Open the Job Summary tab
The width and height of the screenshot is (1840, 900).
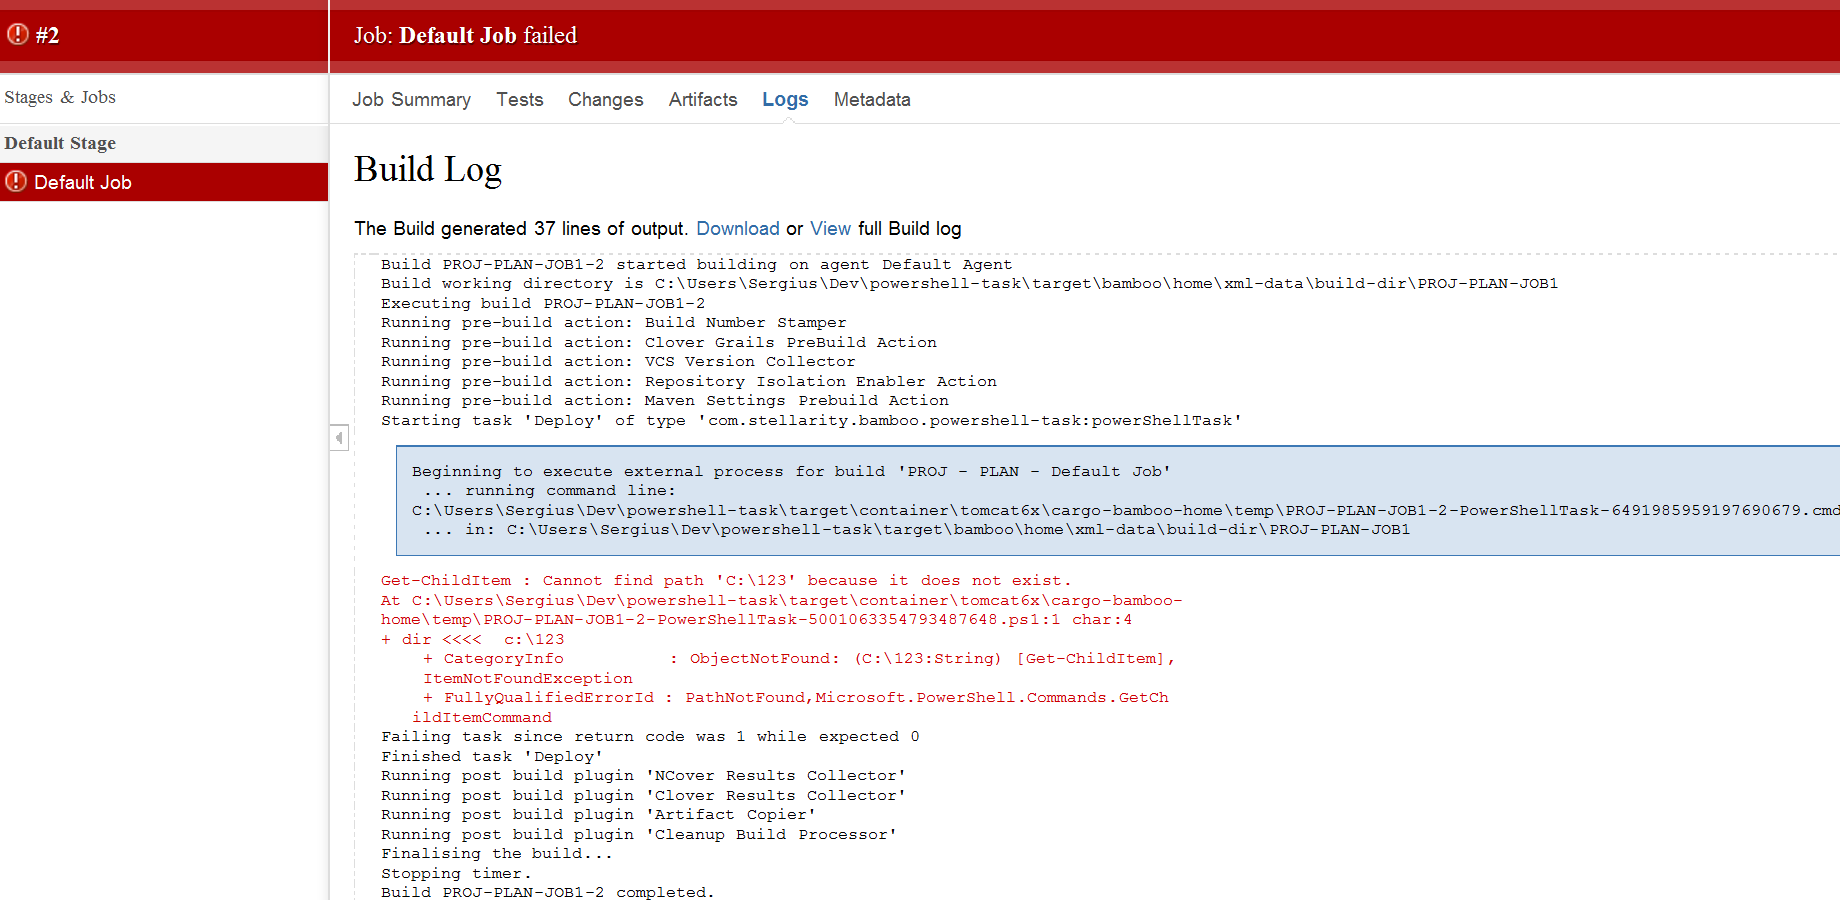click(411, 100)
